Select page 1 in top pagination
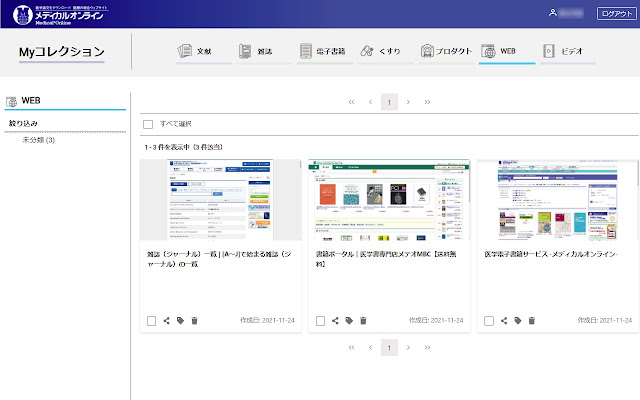Viewport: 640px width, 400px height. pyautogui.click(x=389, y=102)
